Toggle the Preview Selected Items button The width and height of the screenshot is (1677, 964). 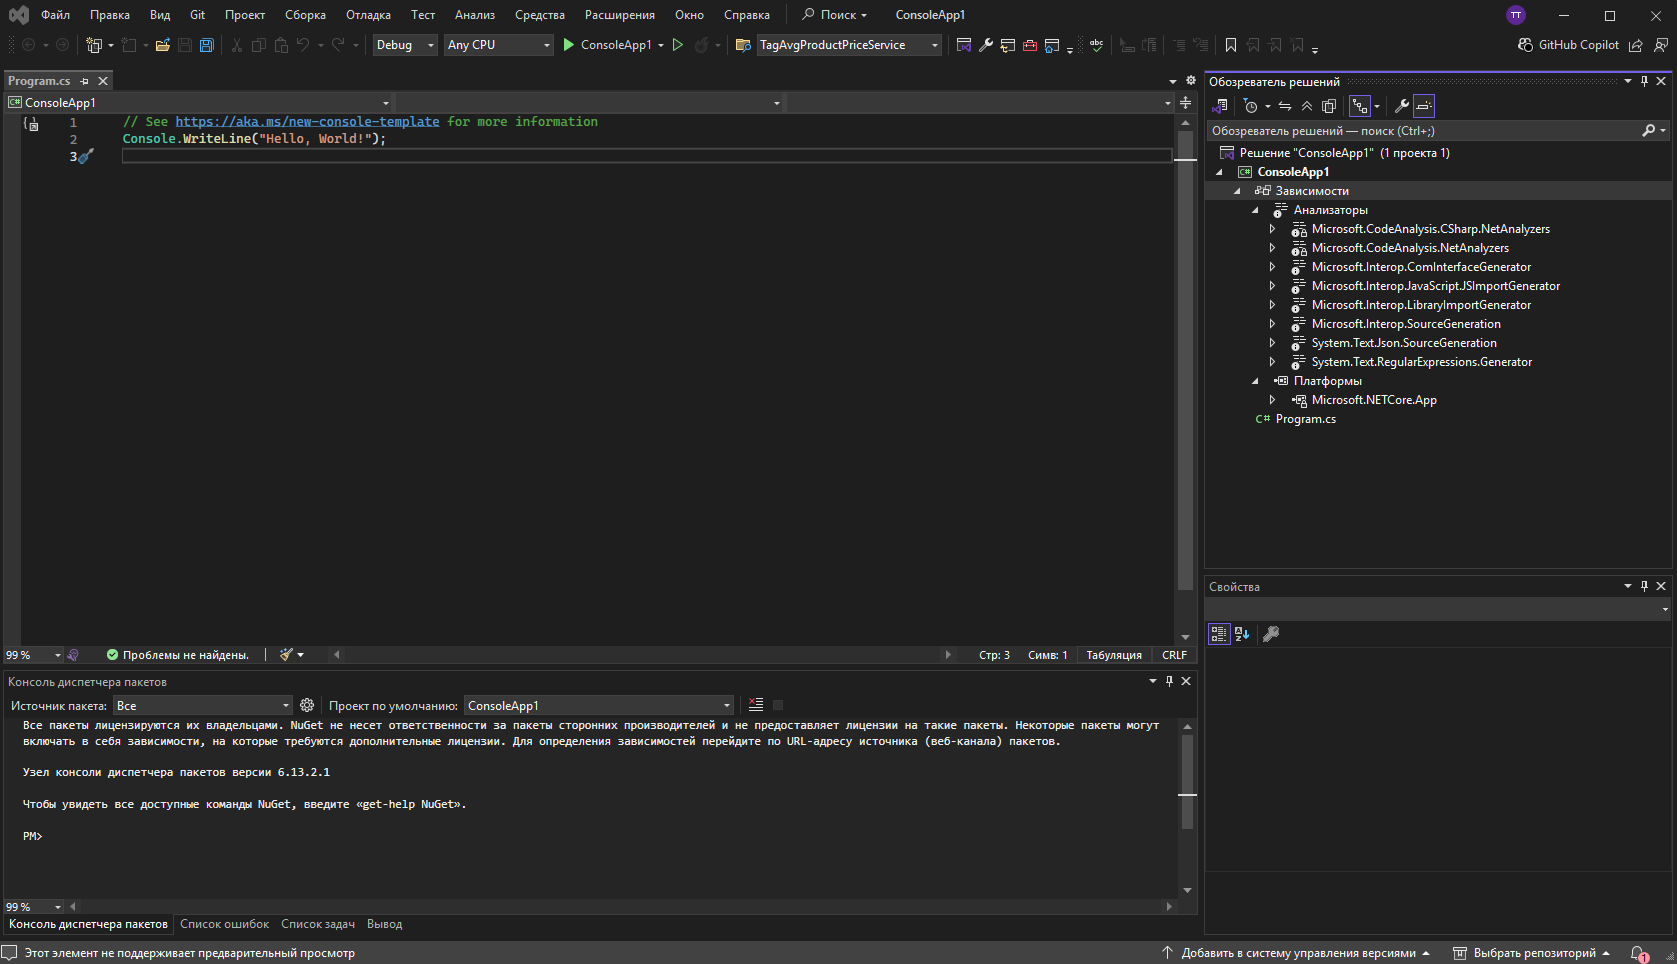click(1424, 106)
